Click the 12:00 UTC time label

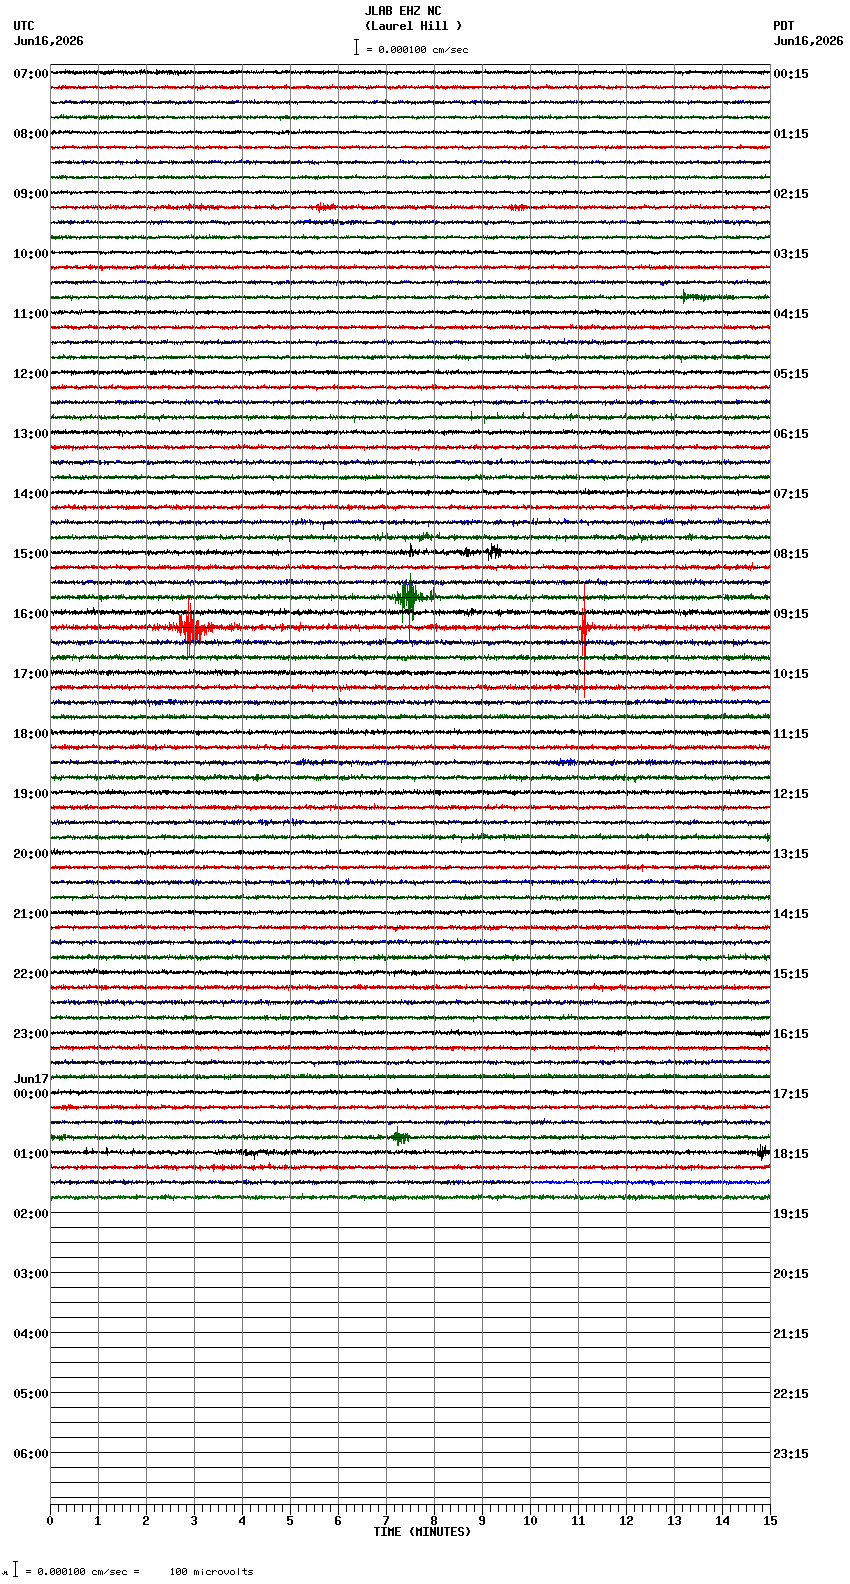coord(31,374)
